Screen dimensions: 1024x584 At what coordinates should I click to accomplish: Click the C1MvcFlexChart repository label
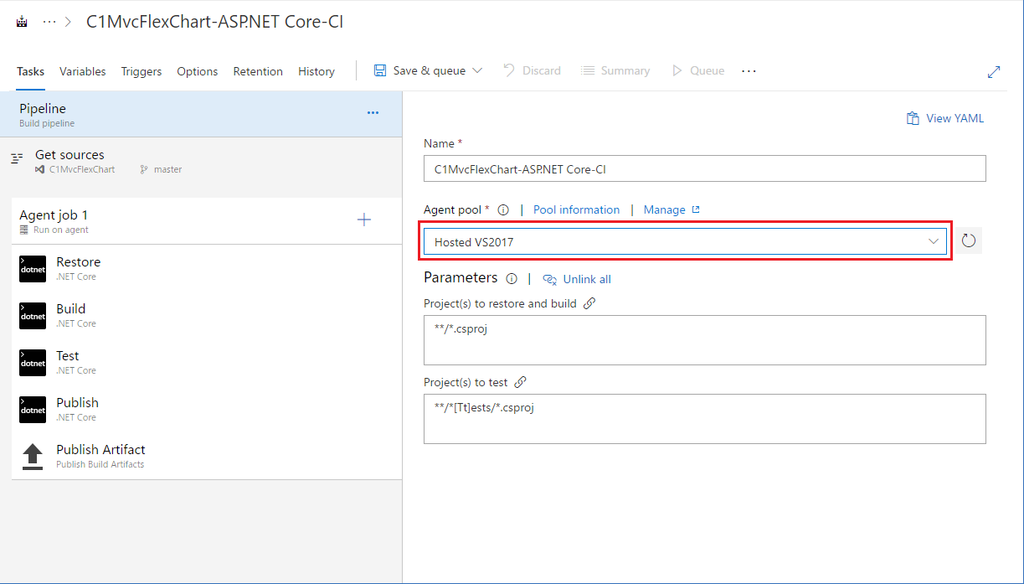[82, 169]
